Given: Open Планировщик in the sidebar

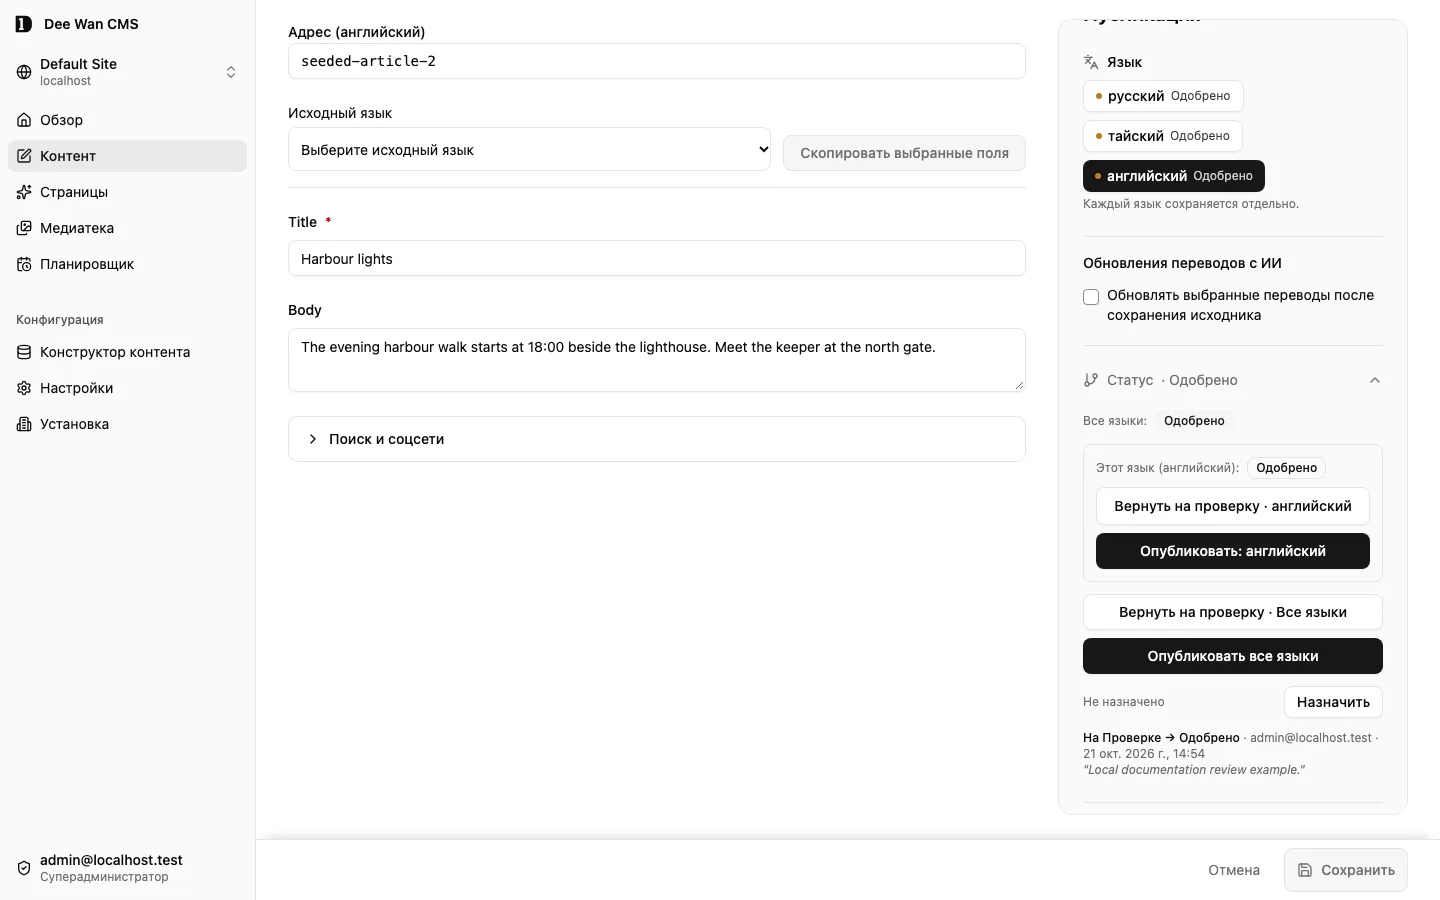Looking at the screenshot, I should click(x=127, y=264).
